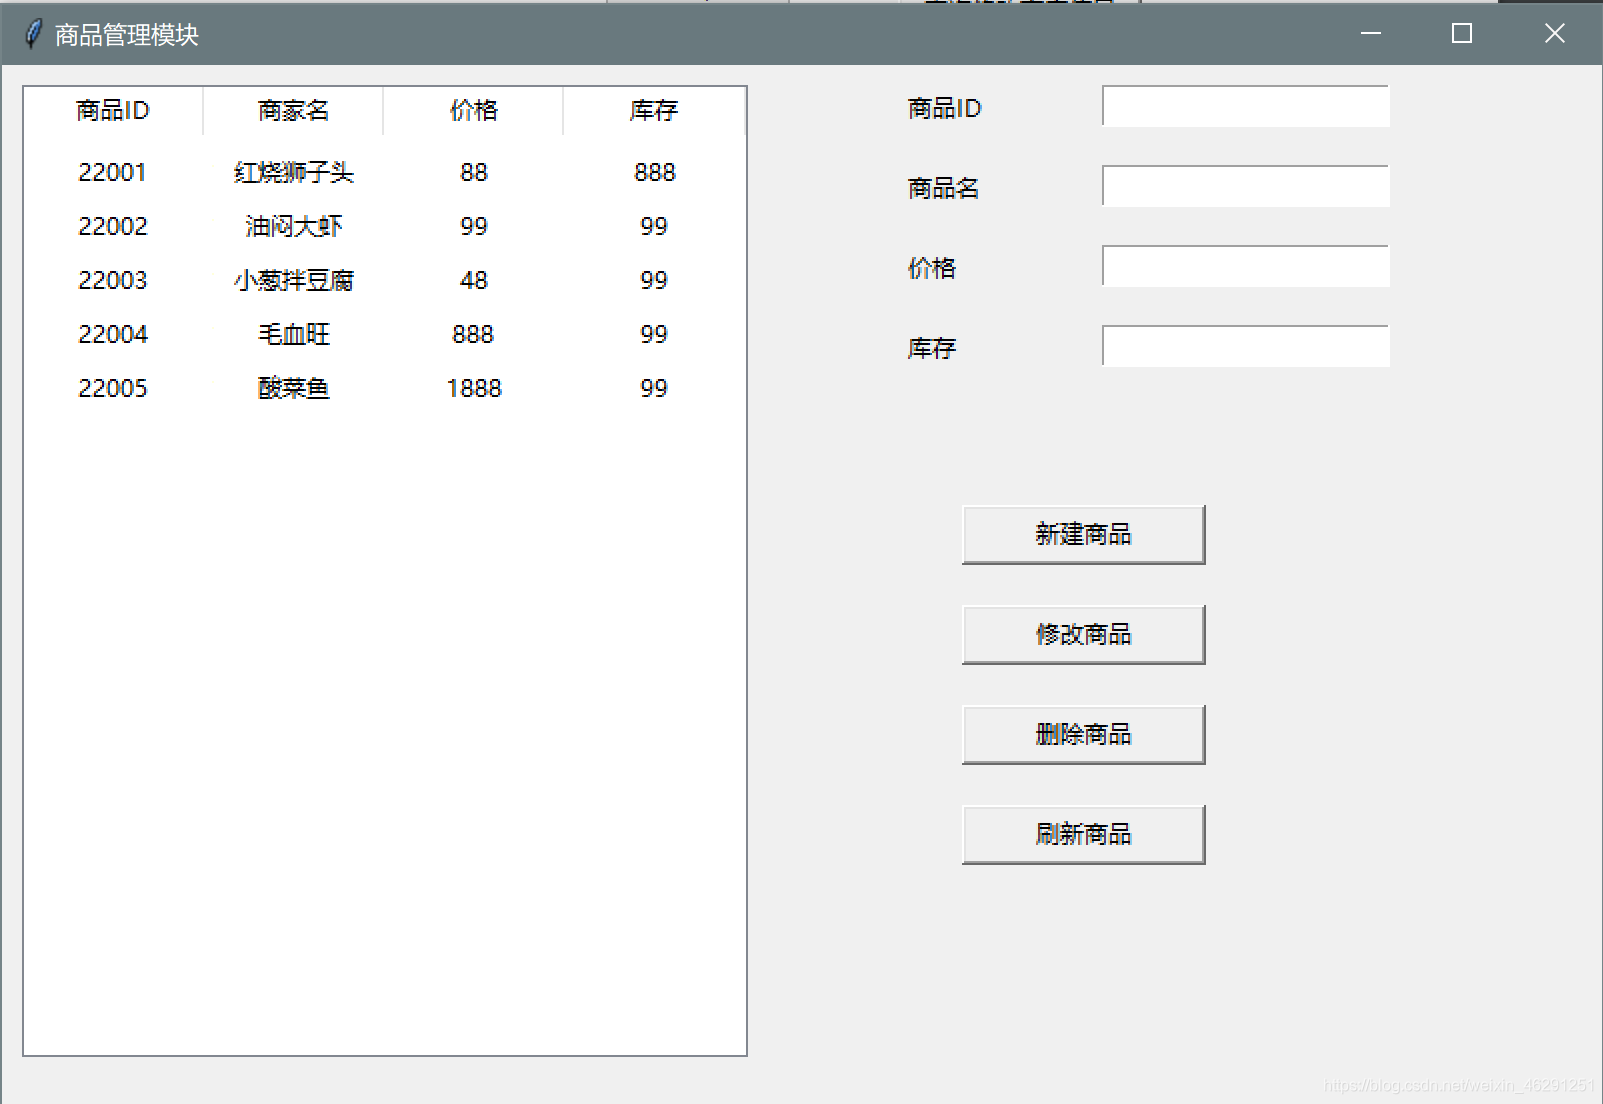This screenshot has width=1603, height=1104.
Task: Pick the price 888 cell of 毛血旺
Action: click(473, 334)
